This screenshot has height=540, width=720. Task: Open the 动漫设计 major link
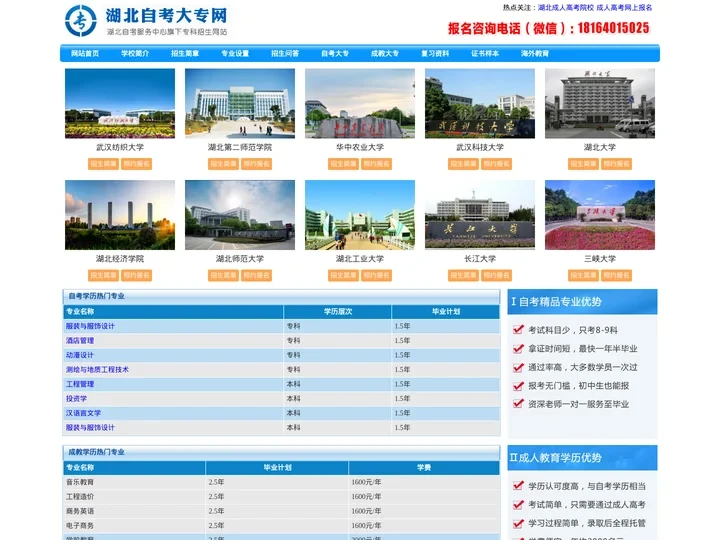pos(80,355)
